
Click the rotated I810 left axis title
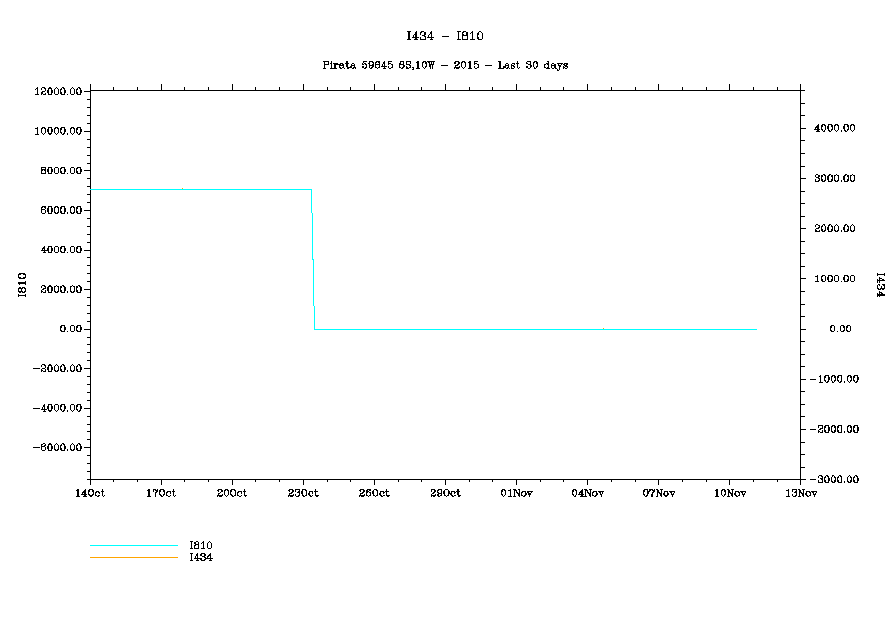[22, 285]
